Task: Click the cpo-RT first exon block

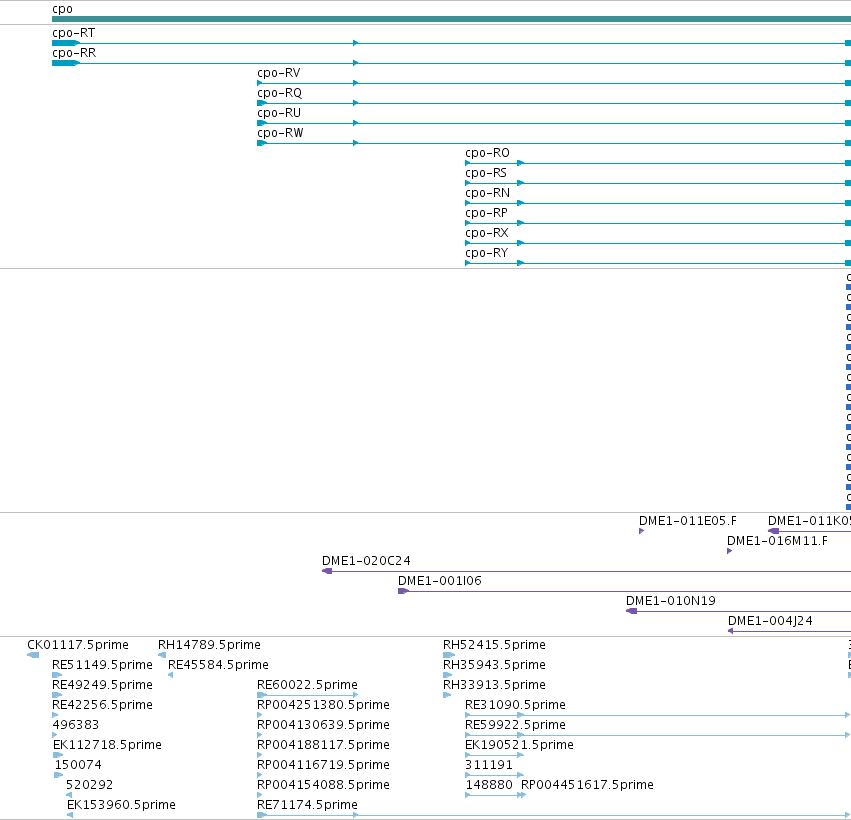Action: 66,43
